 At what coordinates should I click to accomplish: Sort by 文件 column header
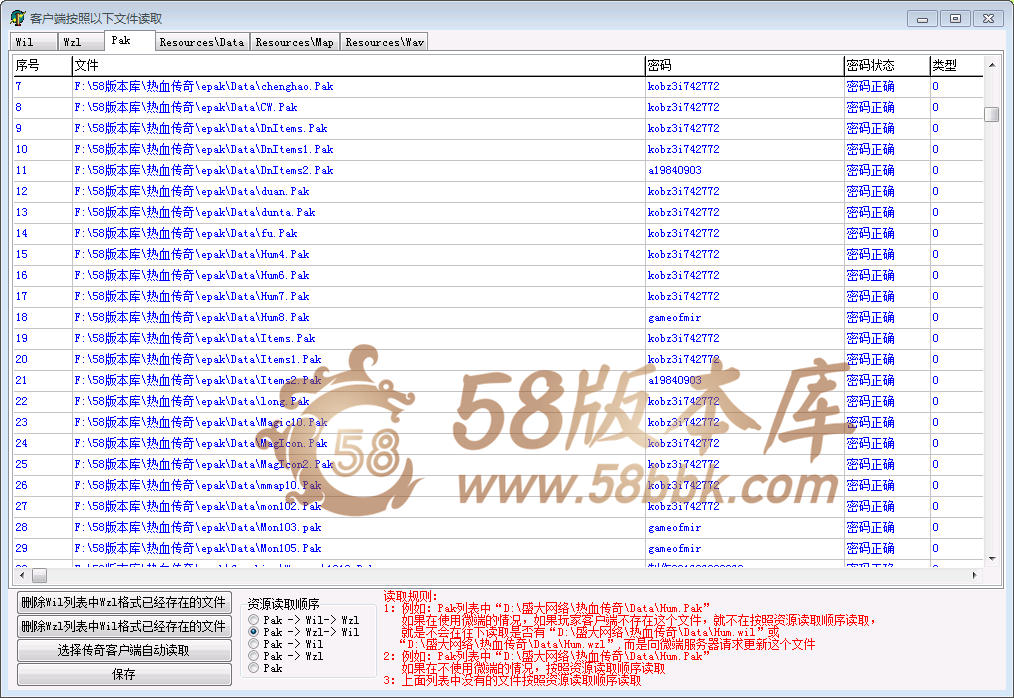pyautogui.click(x=358, y=65)
